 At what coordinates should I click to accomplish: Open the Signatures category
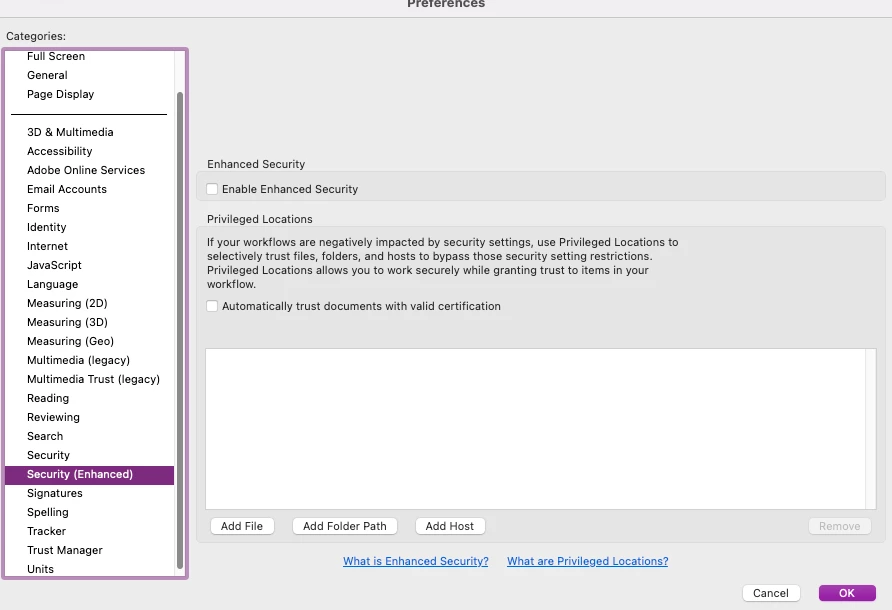tap(89, 493)
